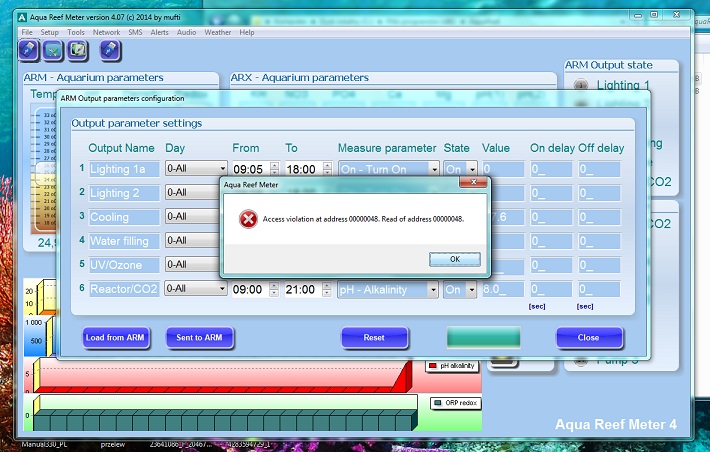Open Measure parameter dropdown for Reactor/CO2

click(x=432, y=289)
